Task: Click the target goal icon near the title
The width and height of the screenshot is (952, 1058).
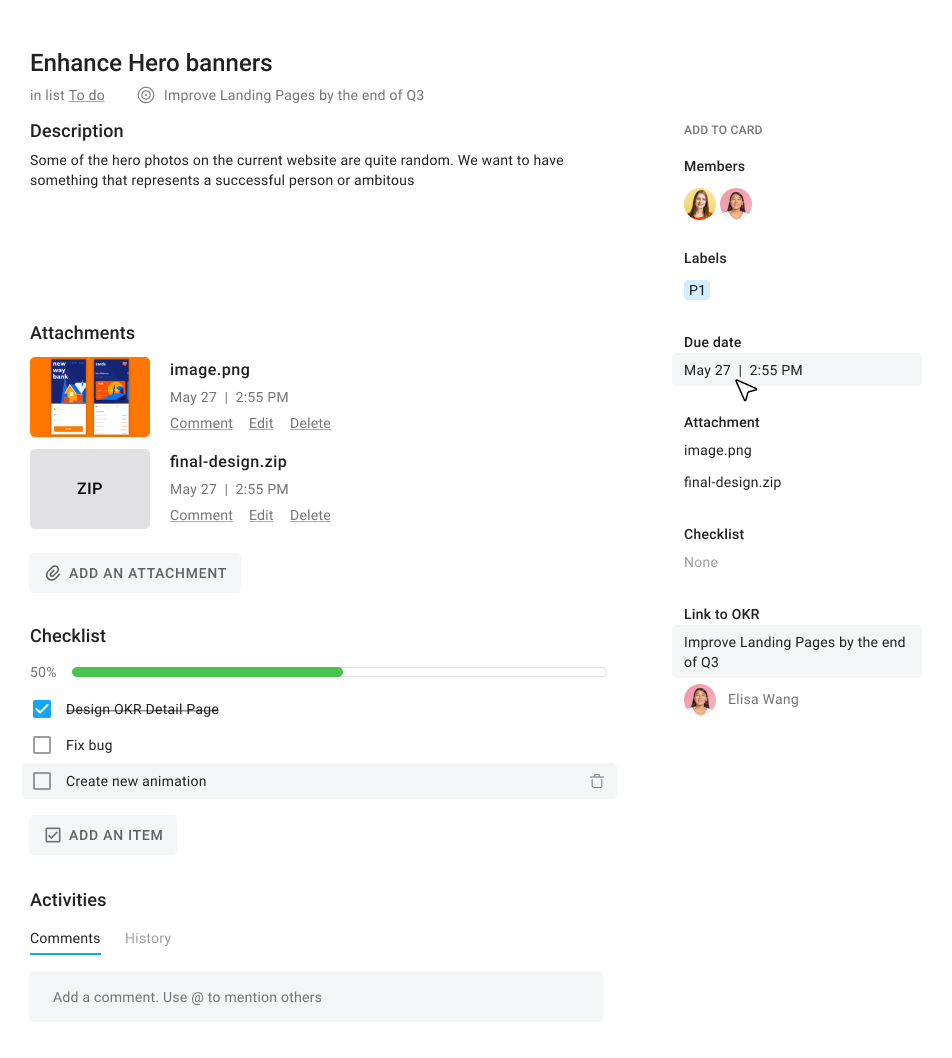Action: tap(146, 95)
